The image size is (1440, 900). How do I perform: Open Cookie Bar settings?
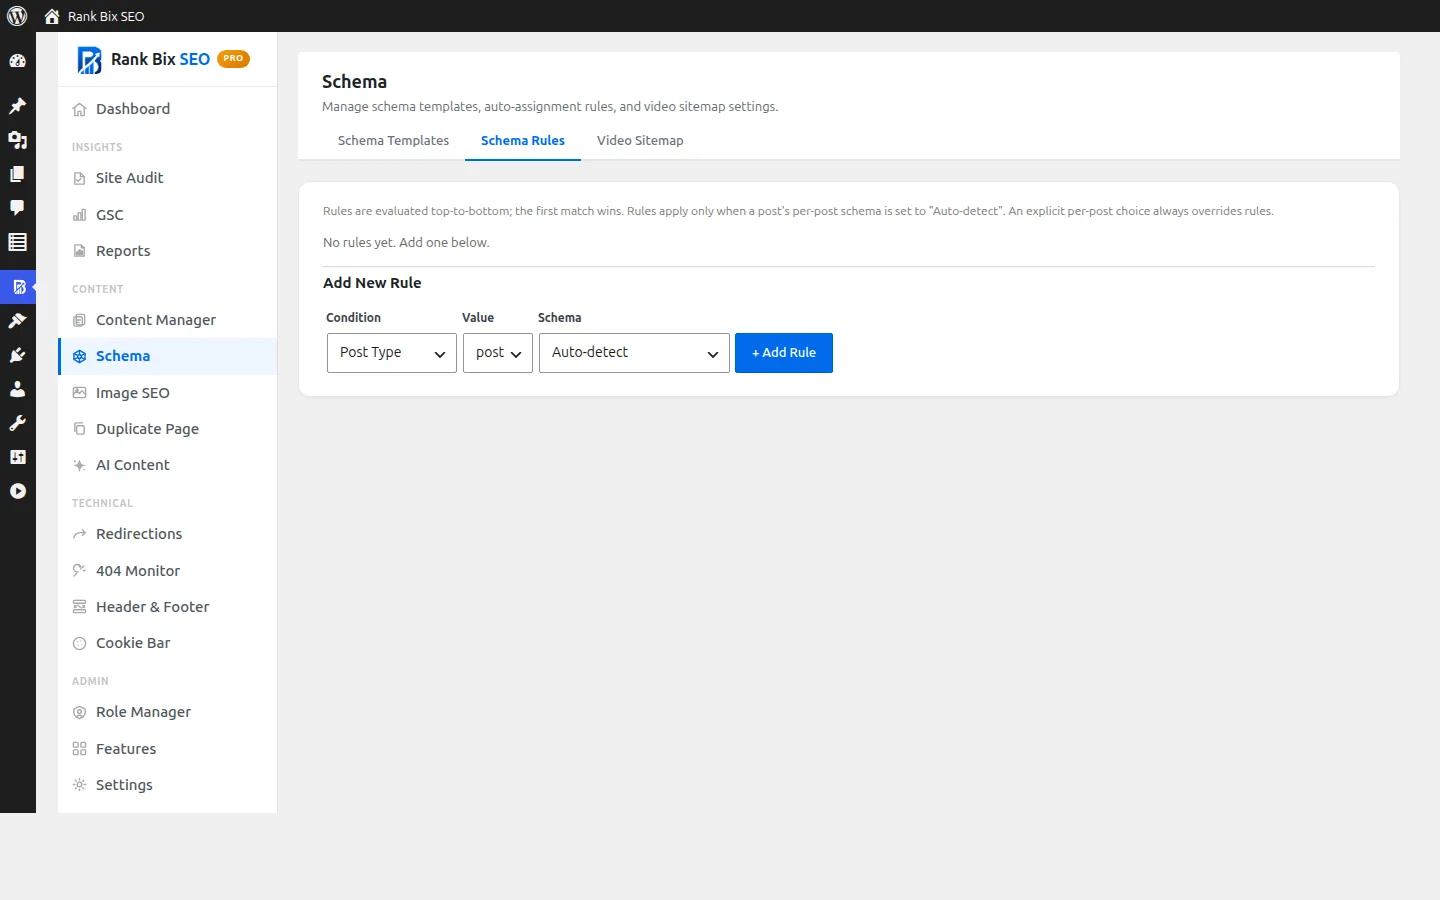coord(168,643)
